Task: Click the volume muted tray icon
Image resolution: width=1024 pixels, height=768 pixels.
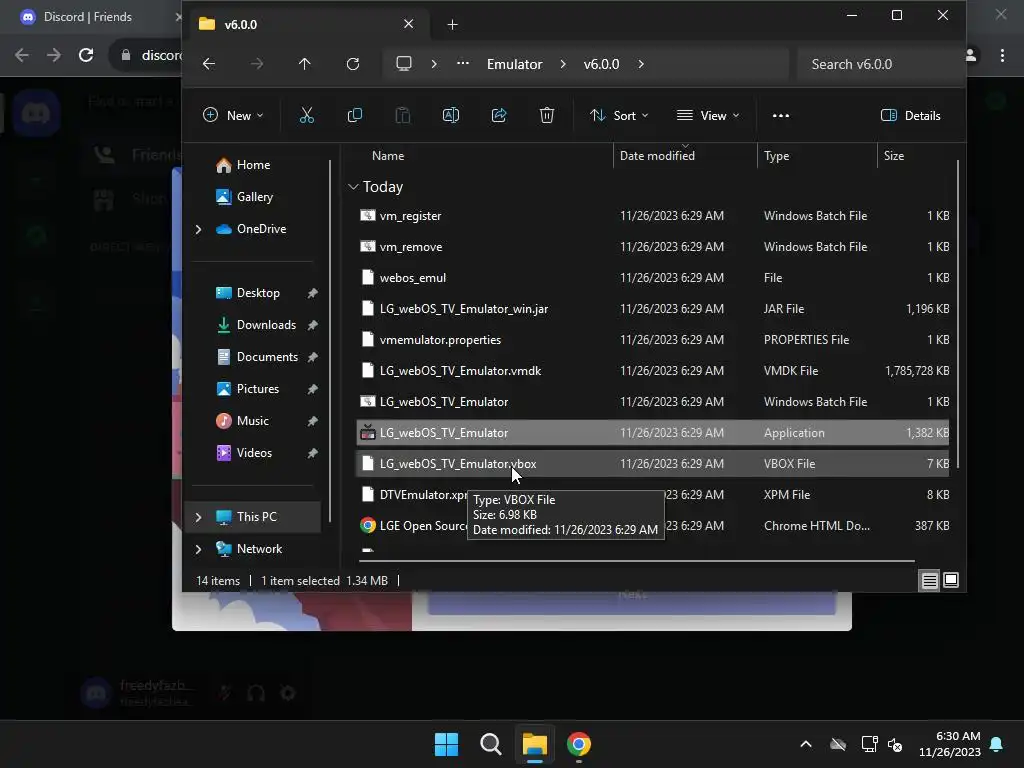Action: pyautogui.click(x=895, y=744)
